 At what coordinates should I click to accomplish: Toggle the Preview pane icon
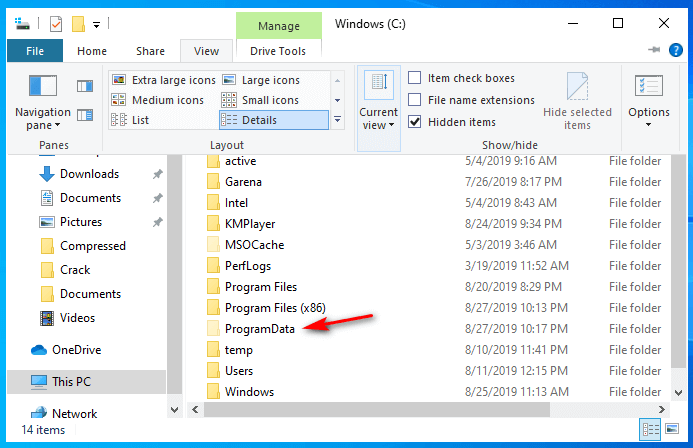point(85,86)
